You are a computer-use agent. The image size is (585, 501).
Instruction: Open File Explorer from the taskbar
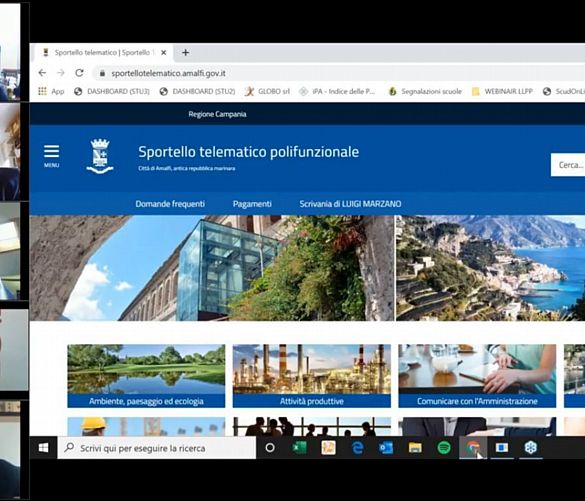[x=415, y=448]
